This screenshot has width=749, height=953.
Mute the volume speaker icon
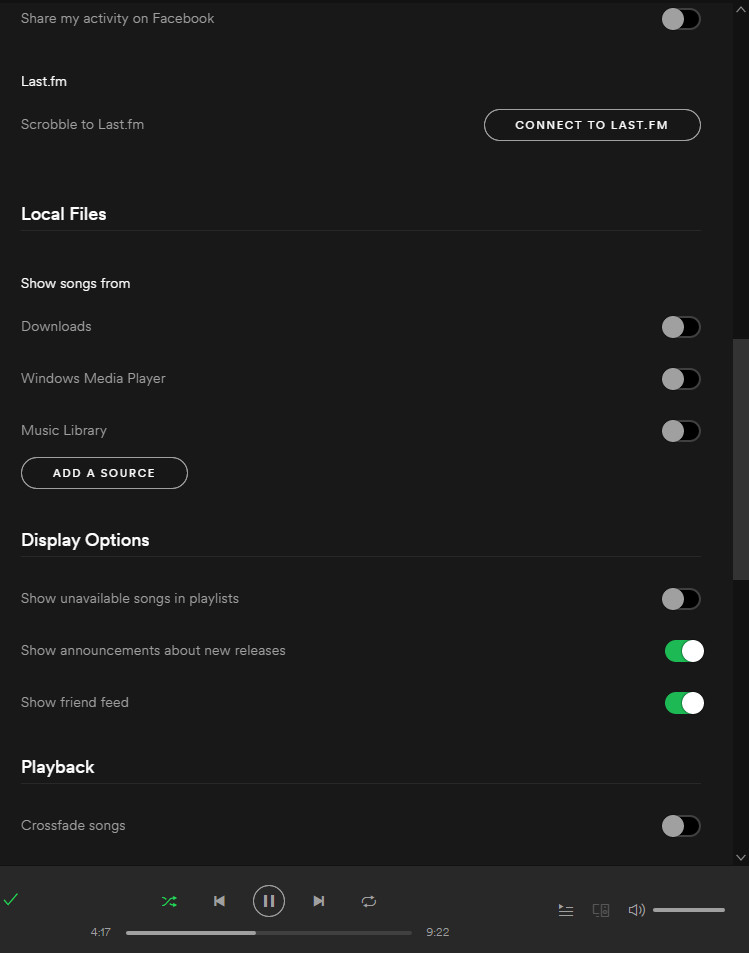tap(635, 910)
